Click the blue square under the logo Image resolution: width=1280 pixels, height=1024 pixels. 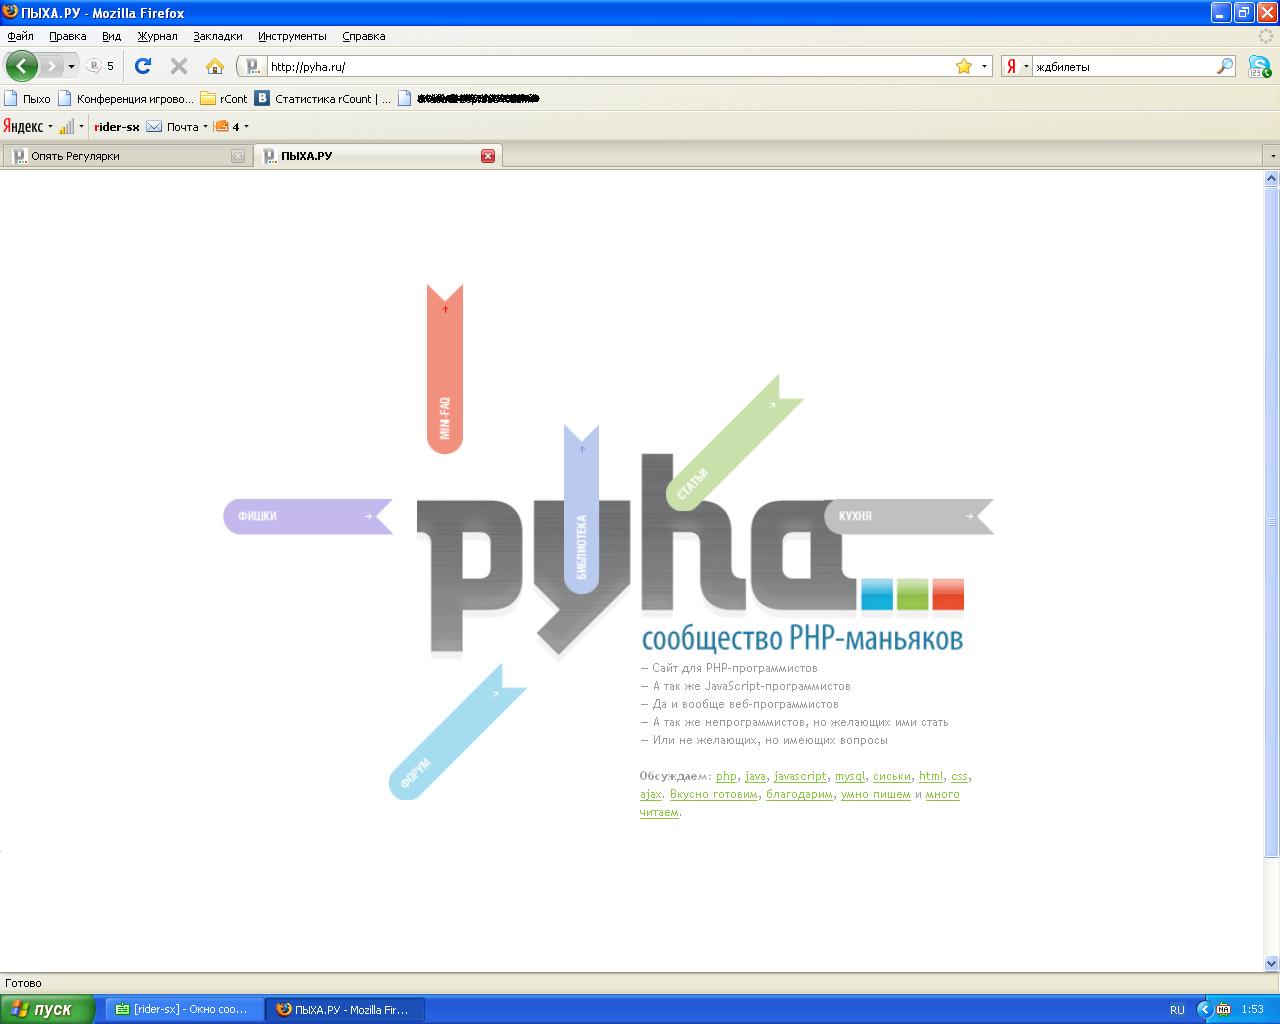876,594
